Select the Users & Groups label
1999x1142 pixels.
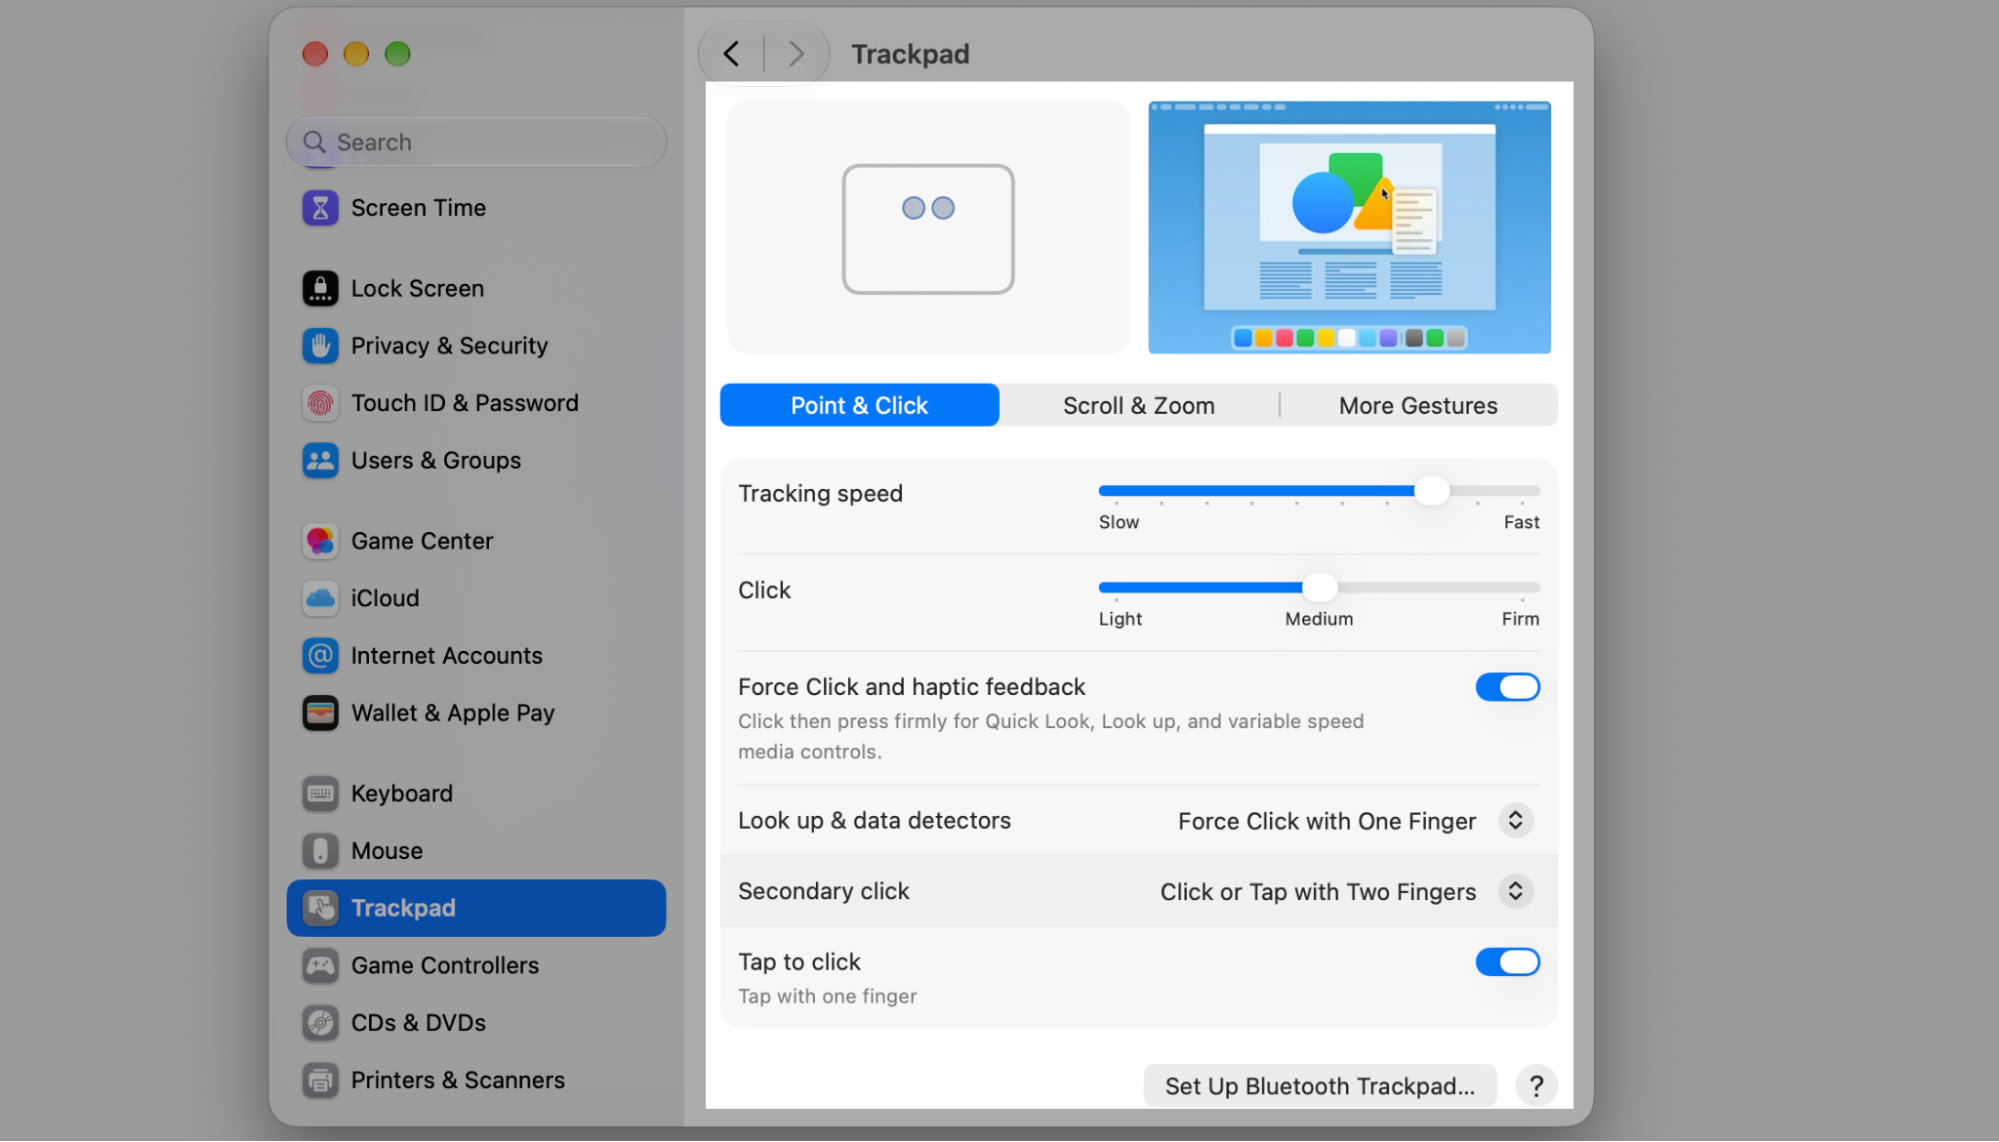click(x=436, y=461)
